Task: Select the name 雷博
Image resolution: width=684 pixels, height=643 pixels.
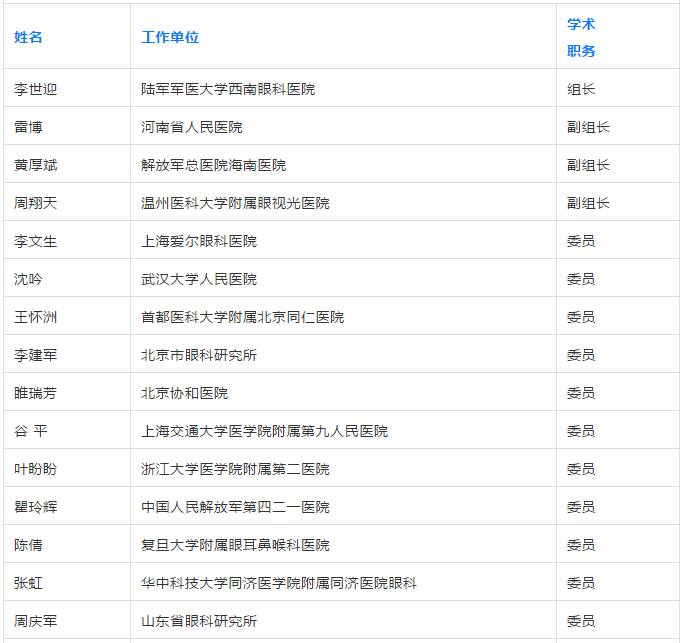Action: pyautogui.click(x=28, y=127)
